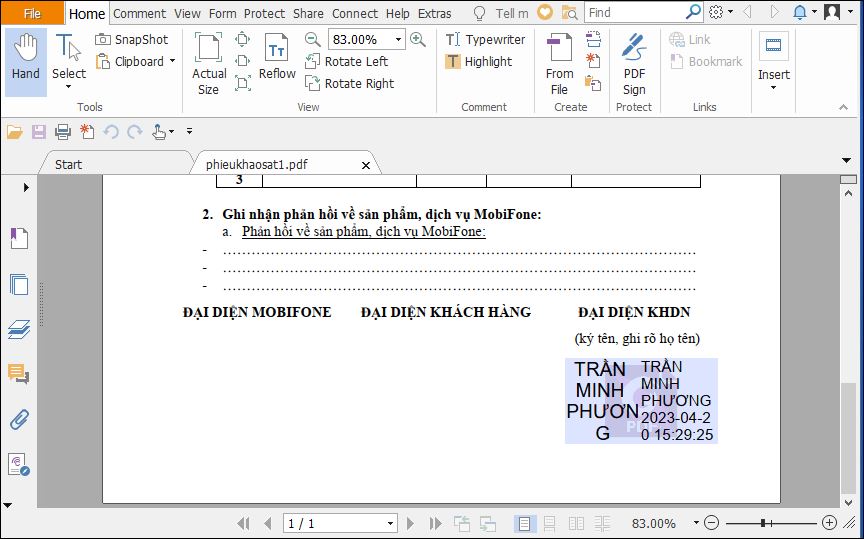Image resolution: width=864 pixels, height=539 pixels.
Task: Go to the first page
Action: 244,523
